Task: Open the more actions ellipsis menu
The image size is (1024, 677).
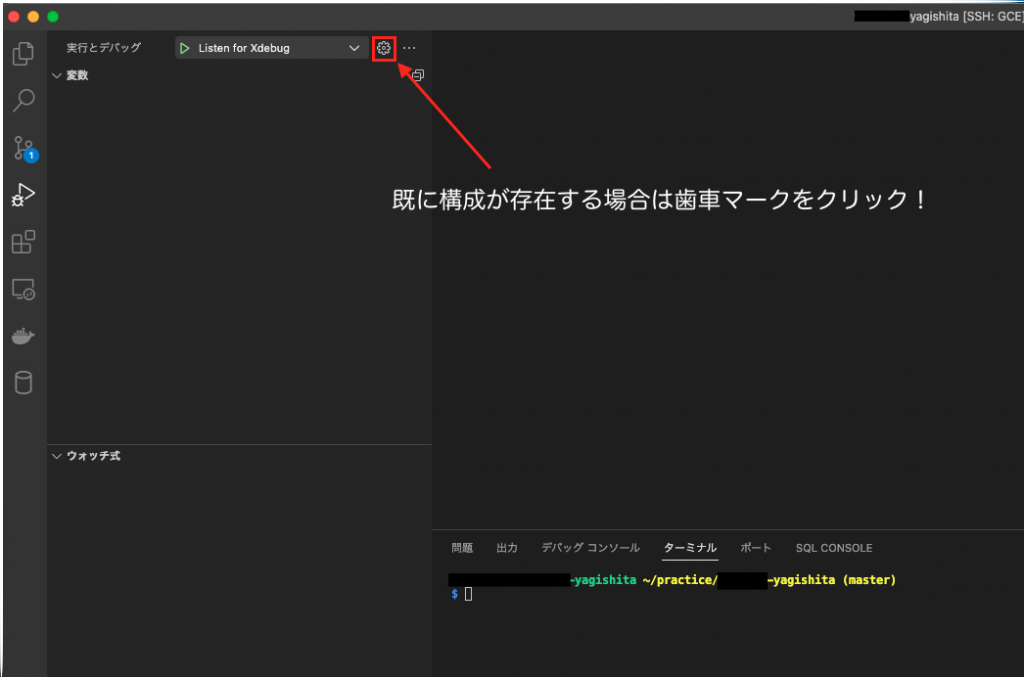Action: pos(409,48)
